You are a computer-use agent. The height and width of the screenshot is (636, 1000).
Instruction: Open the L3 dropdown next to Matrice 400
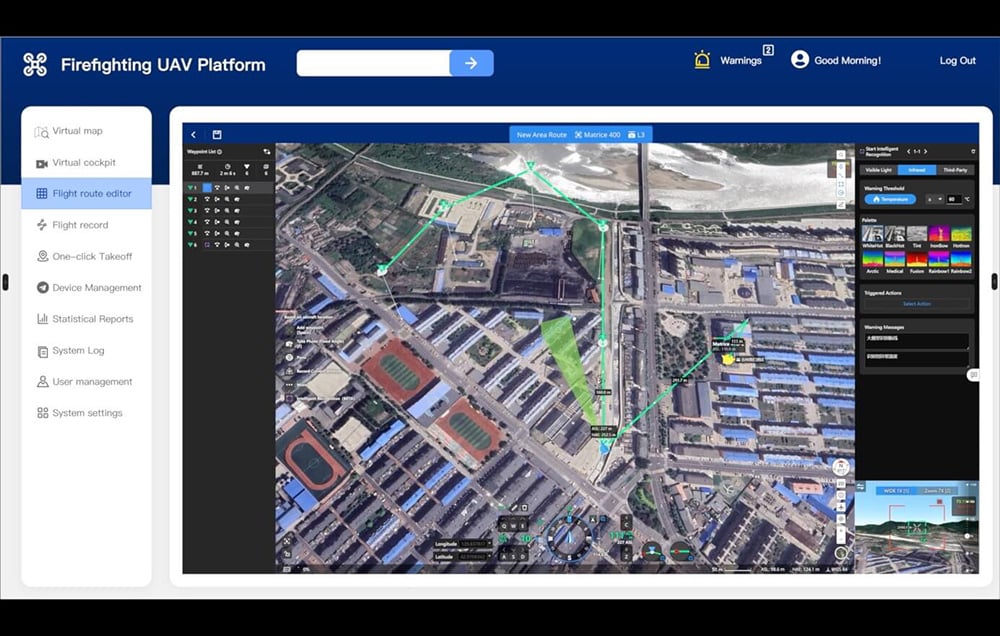click(x=638, y=134)
